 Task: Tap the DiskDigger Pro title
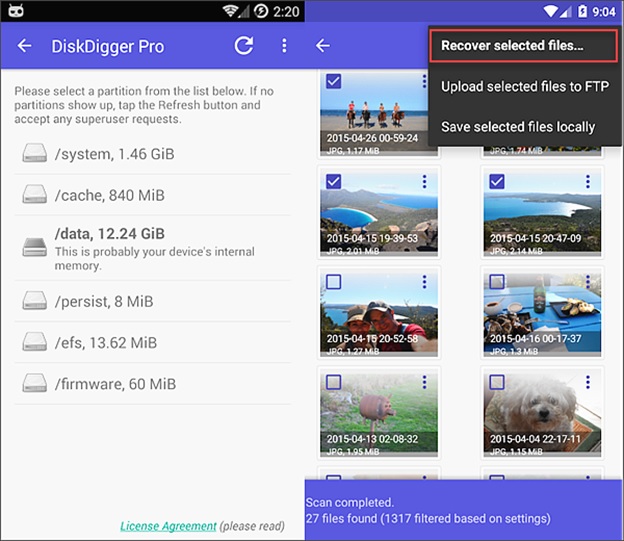108,46
